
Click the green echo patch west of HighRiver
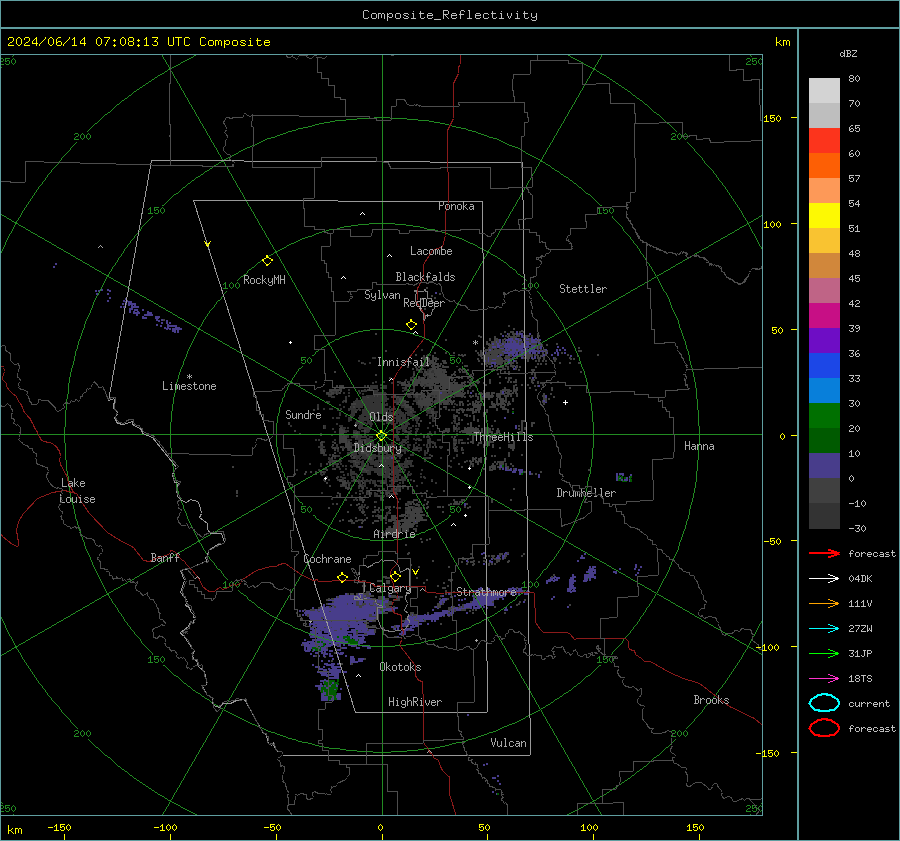pyautogui.click(x=330, y=689)
